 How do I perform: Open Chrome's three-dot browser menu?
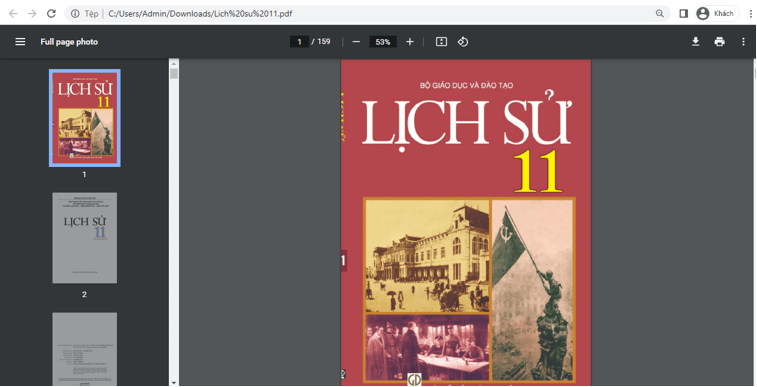point(751,14)
